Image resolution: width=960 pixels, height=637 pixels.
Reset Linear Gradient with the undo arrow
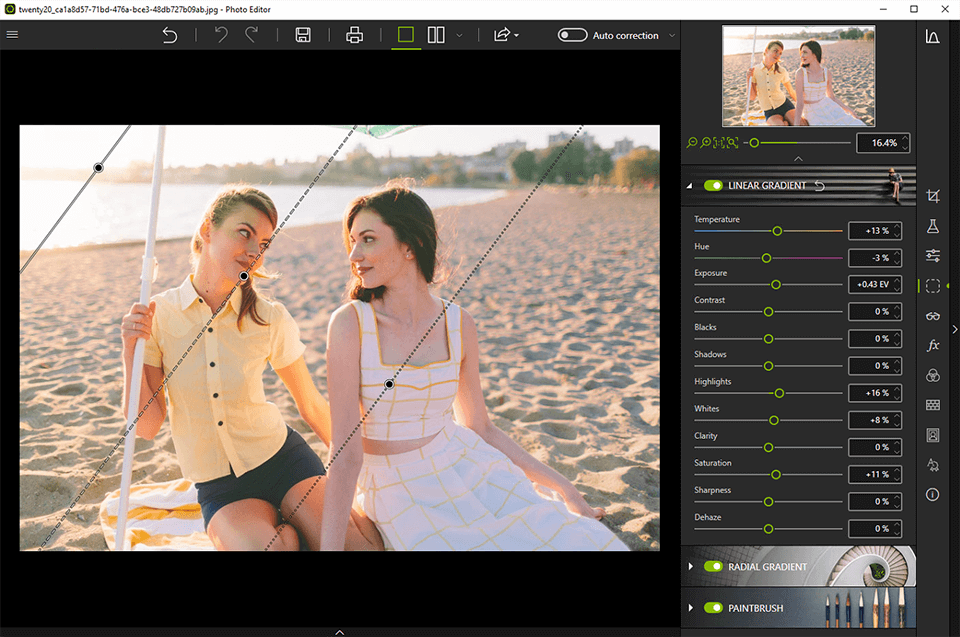[820, 186]
